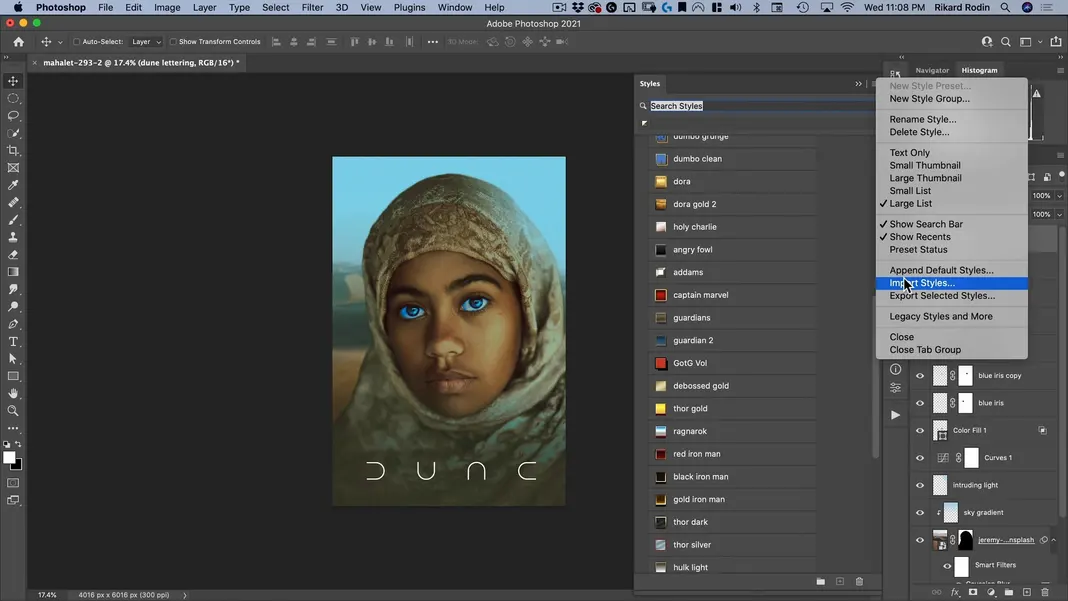Delete style with trash icon in Styles panel

click(859, 581)
